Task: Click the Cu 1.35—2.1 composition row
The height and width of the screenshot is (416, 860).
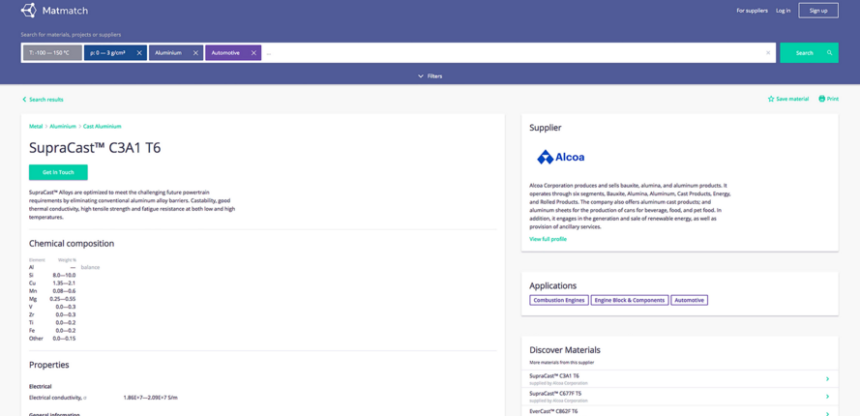Action: coord(53,283)
